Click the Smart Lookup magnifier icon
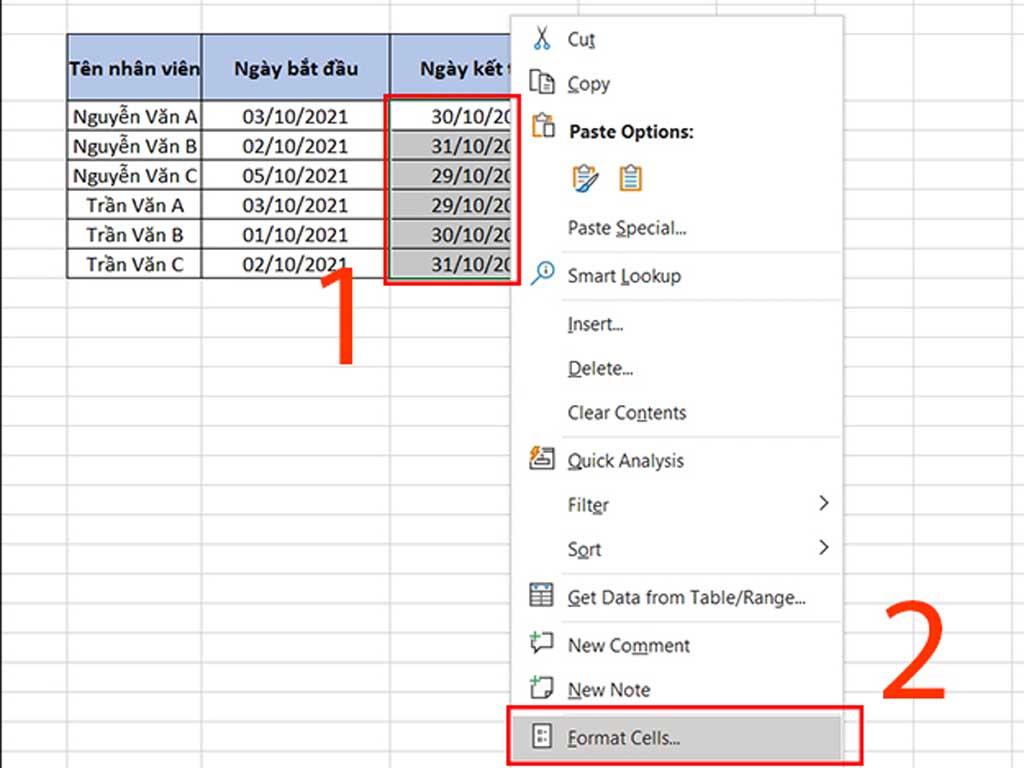The image size is (1024, 768). click(542, 275)
